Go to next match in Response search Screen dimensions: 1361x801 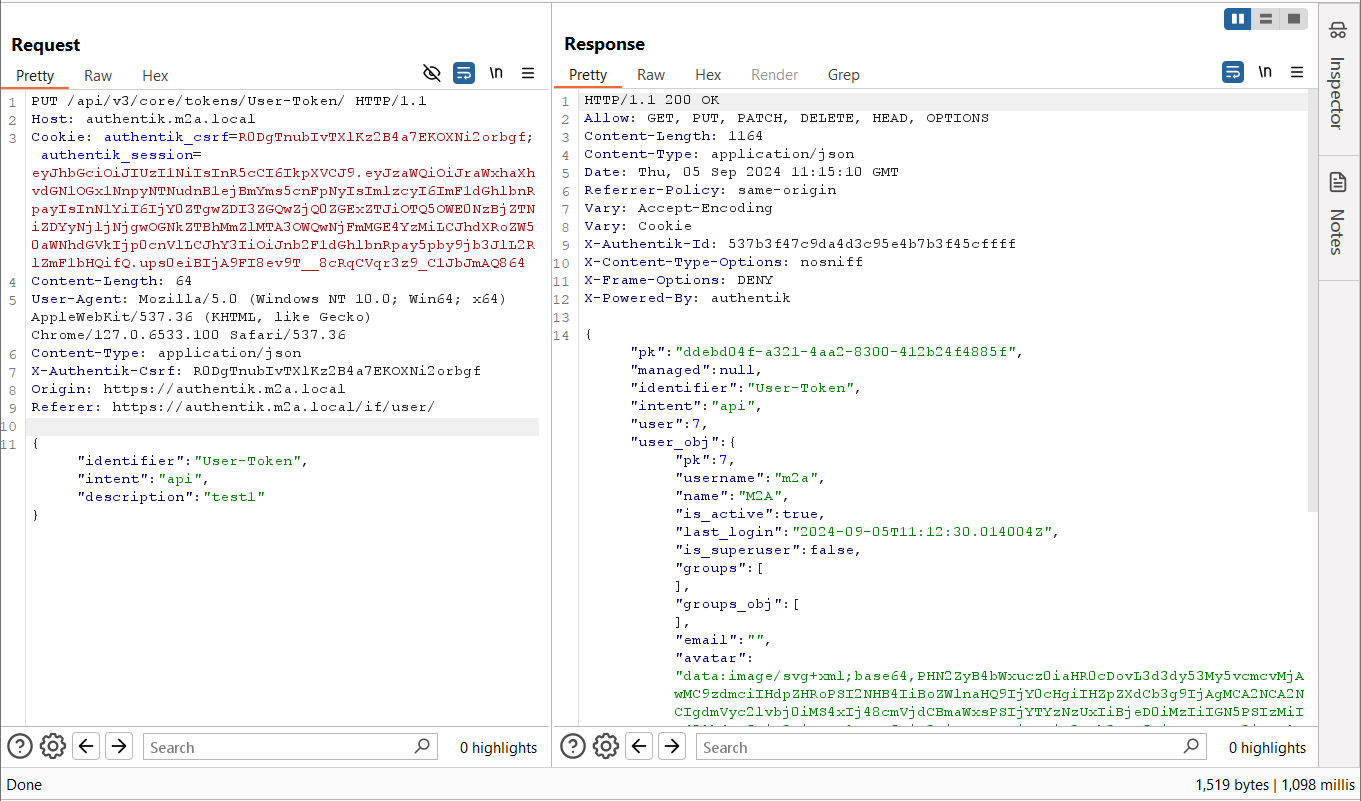(x=672, y=746)
